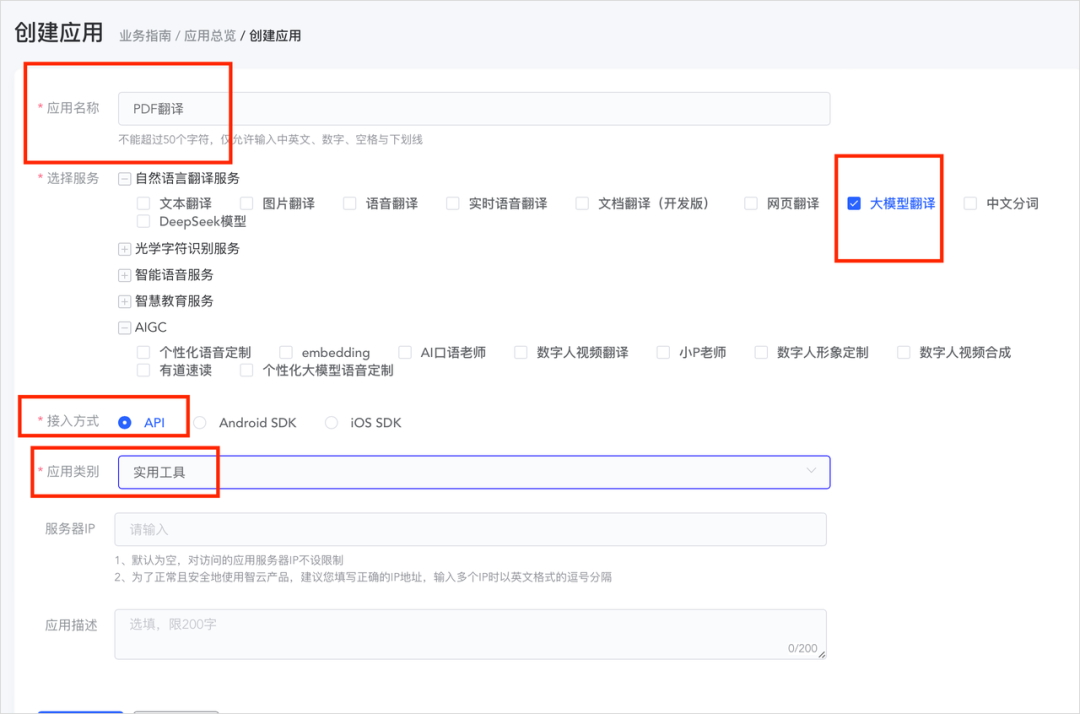Check the 数字人视频合成 checkbox
Screen dimensions: 1080x714
tap(904, 353)
